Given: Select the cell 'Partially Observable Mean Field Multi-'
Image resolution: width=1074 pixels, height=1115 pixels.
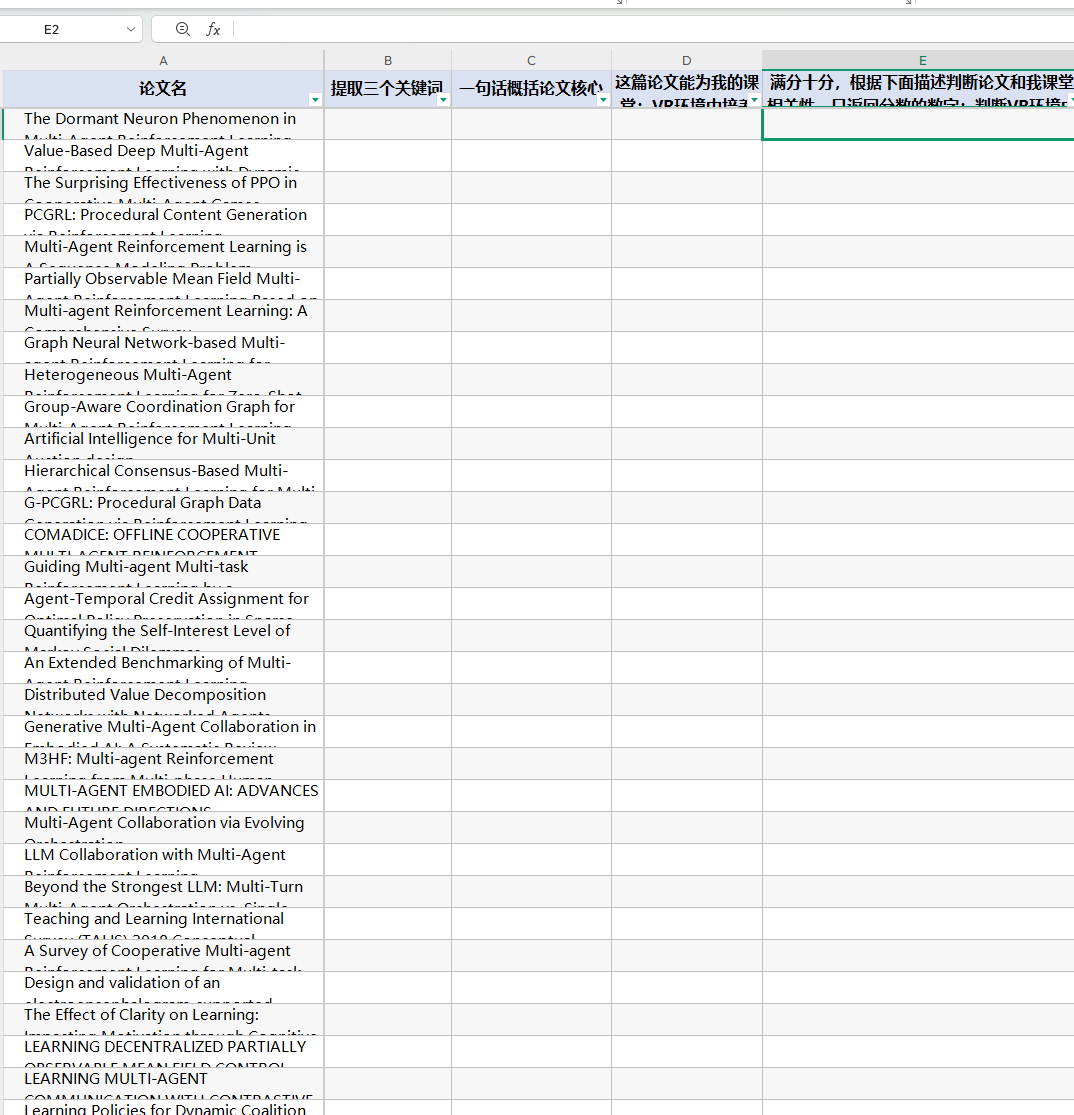Looking at the screenshot, I should [163, 284].
